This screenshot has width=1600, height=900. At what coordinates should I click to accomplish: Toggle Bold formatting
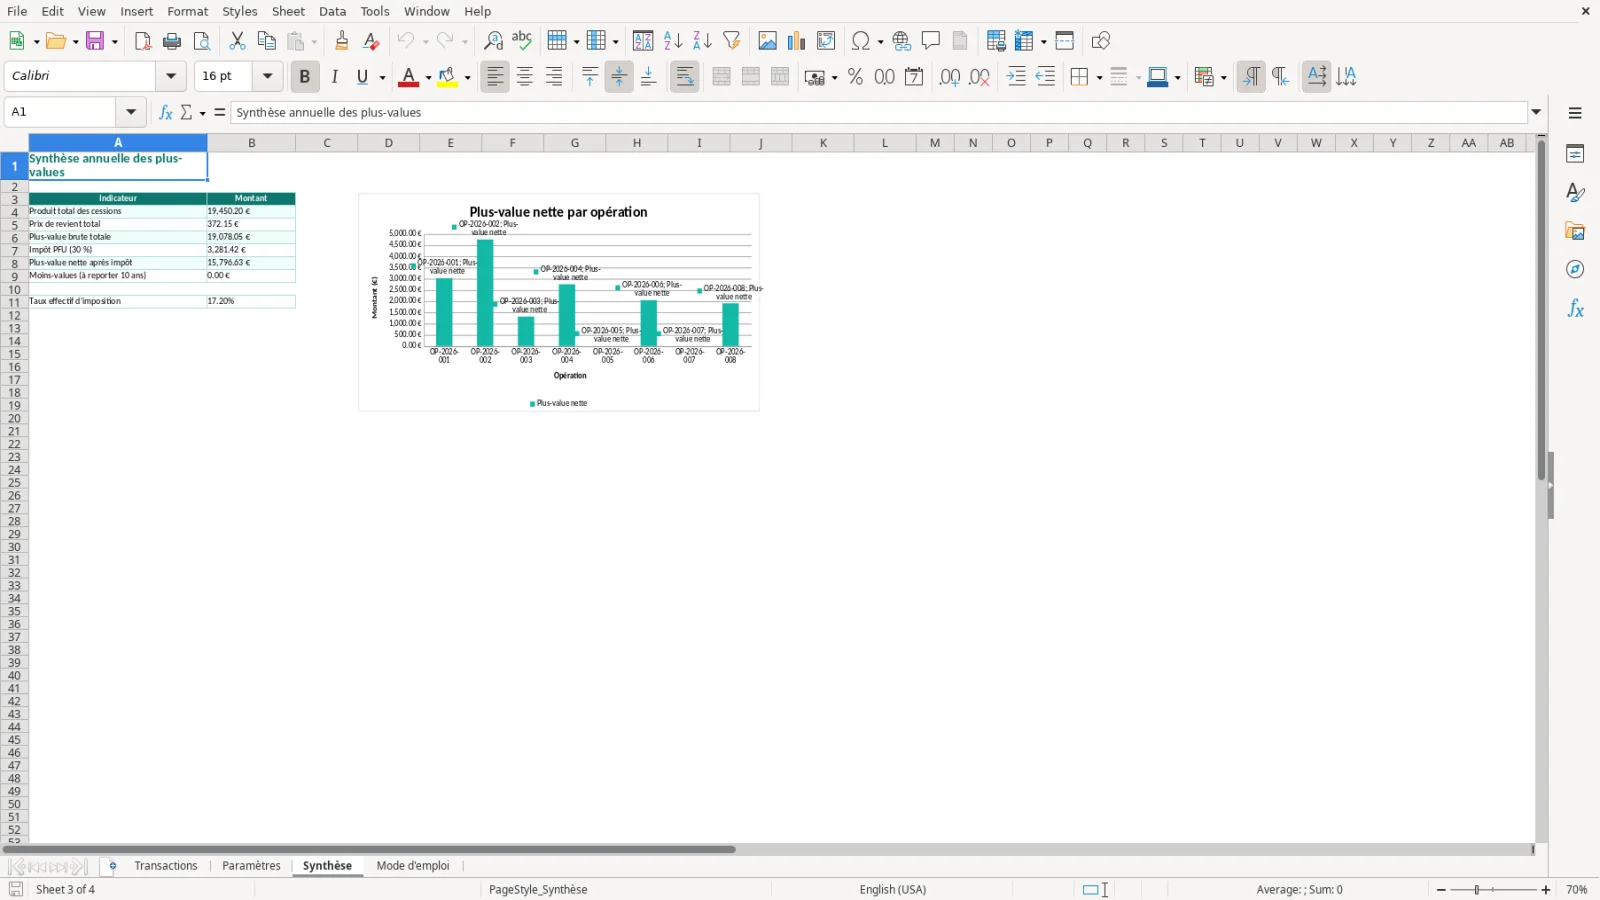[305, 77]
